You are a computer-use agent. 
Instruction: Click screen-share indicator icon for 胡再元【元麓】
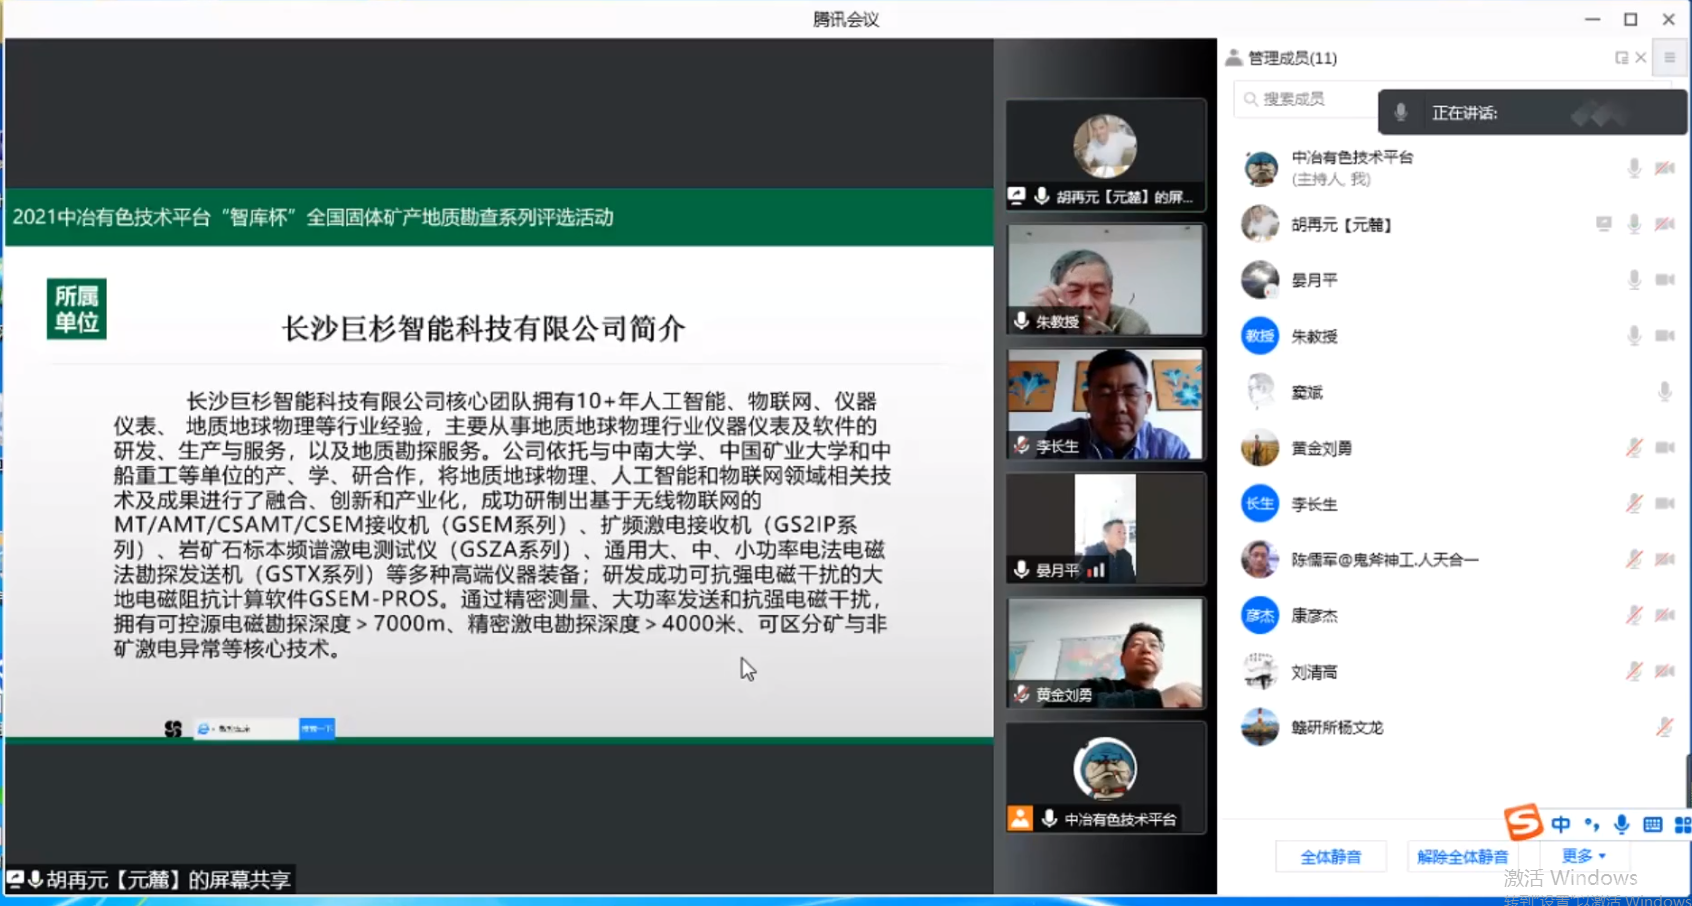pos(1603,224)
